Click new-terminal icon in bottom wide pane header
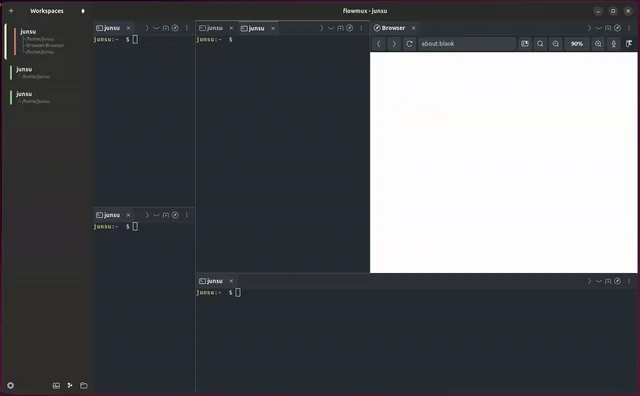The width and height of the screenshot is (640, 396). click(608, 281)
